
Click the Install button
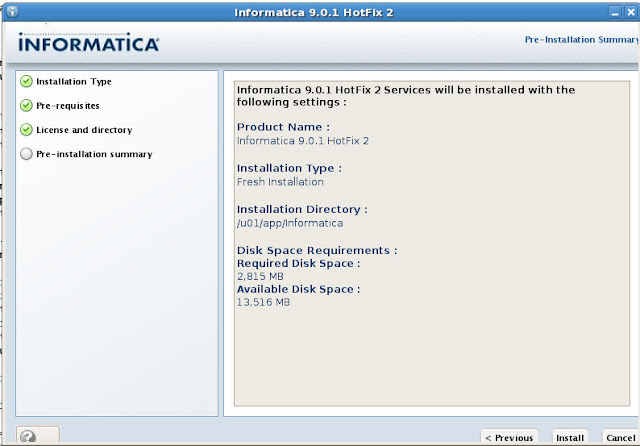(570, 437)
